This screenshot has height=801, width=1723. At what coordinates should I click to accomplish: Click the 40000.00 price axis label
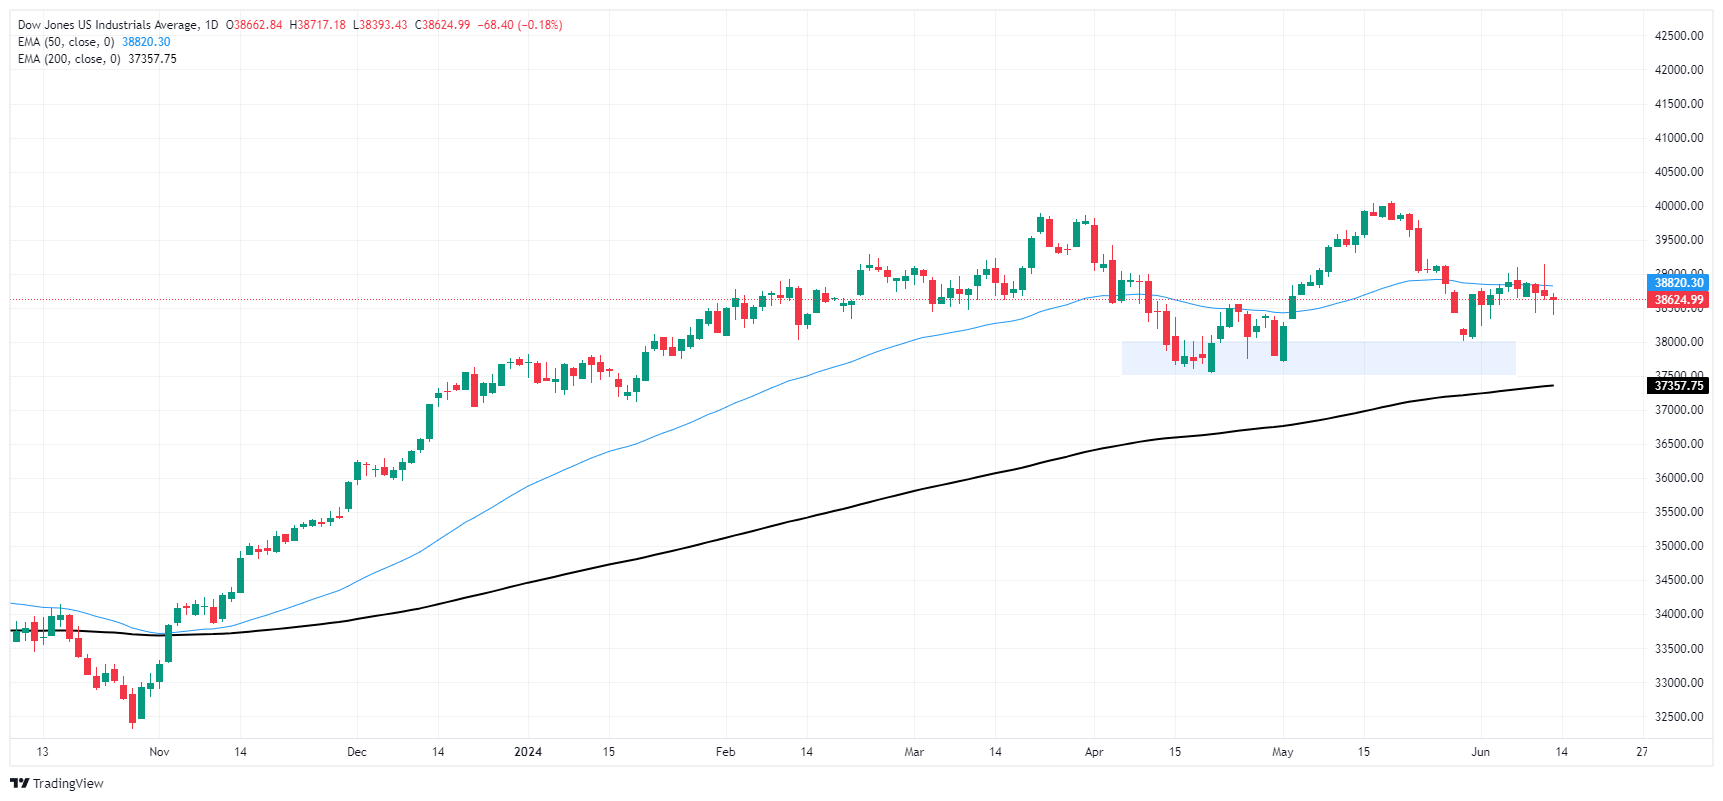point(1679,206)
